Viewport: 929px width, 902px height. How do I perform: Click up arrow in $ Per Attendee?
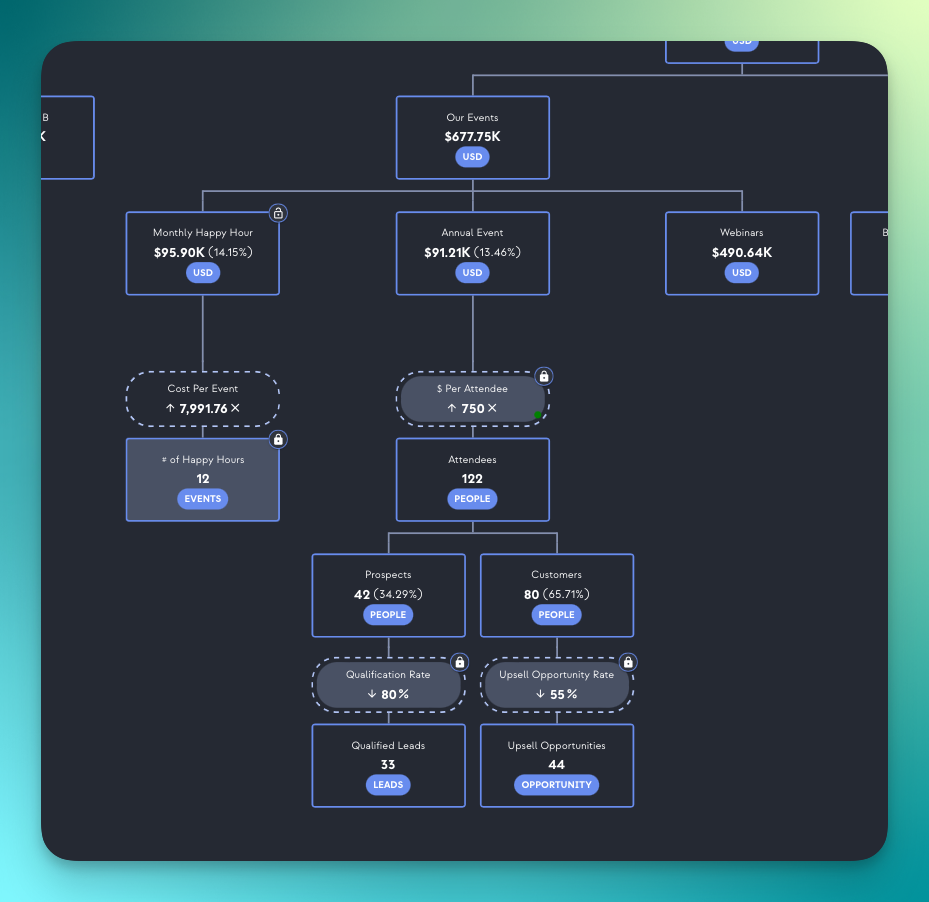point(451,408)
